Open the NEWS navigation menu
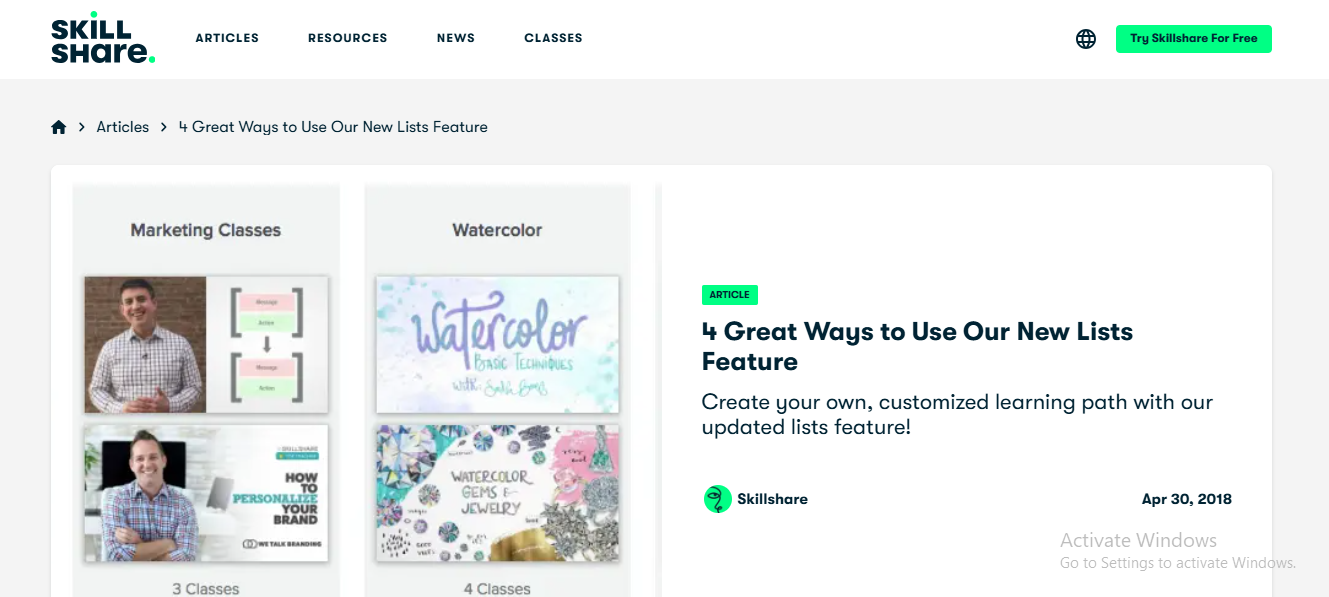Viewport: 1329px width, 597px height. click(456, 38)
